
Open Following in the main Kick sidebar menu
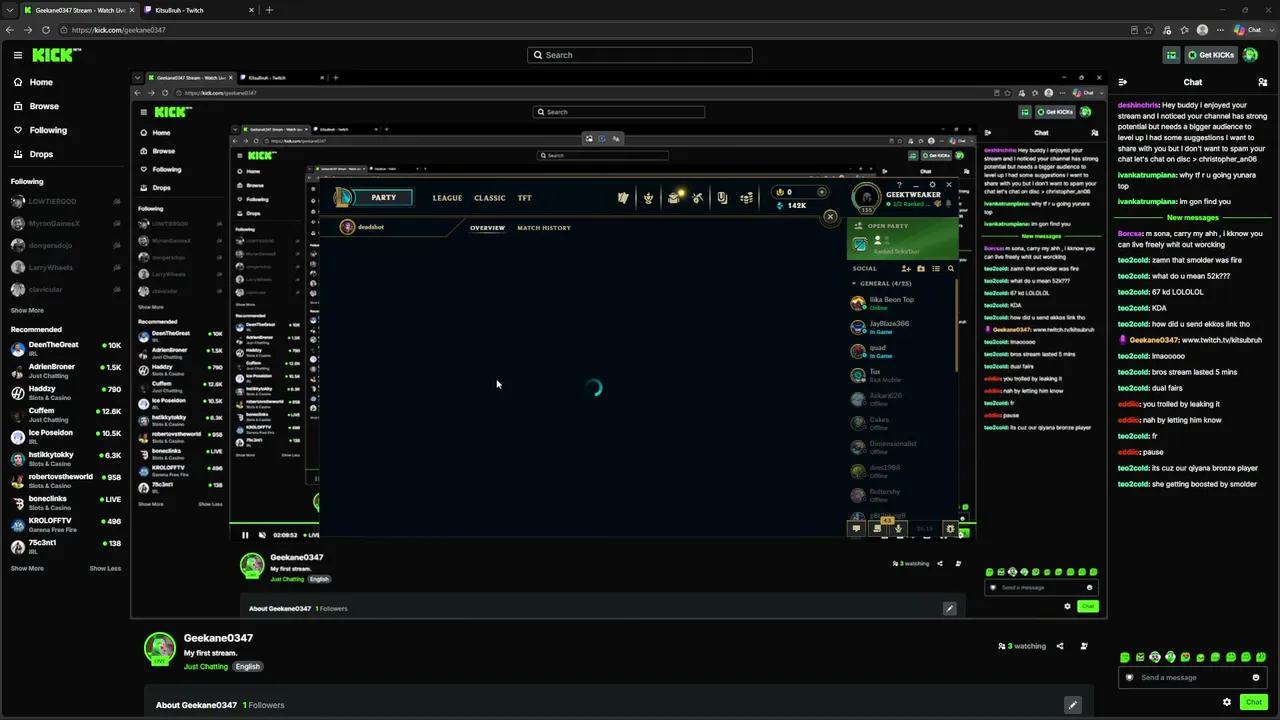point(48,130)
